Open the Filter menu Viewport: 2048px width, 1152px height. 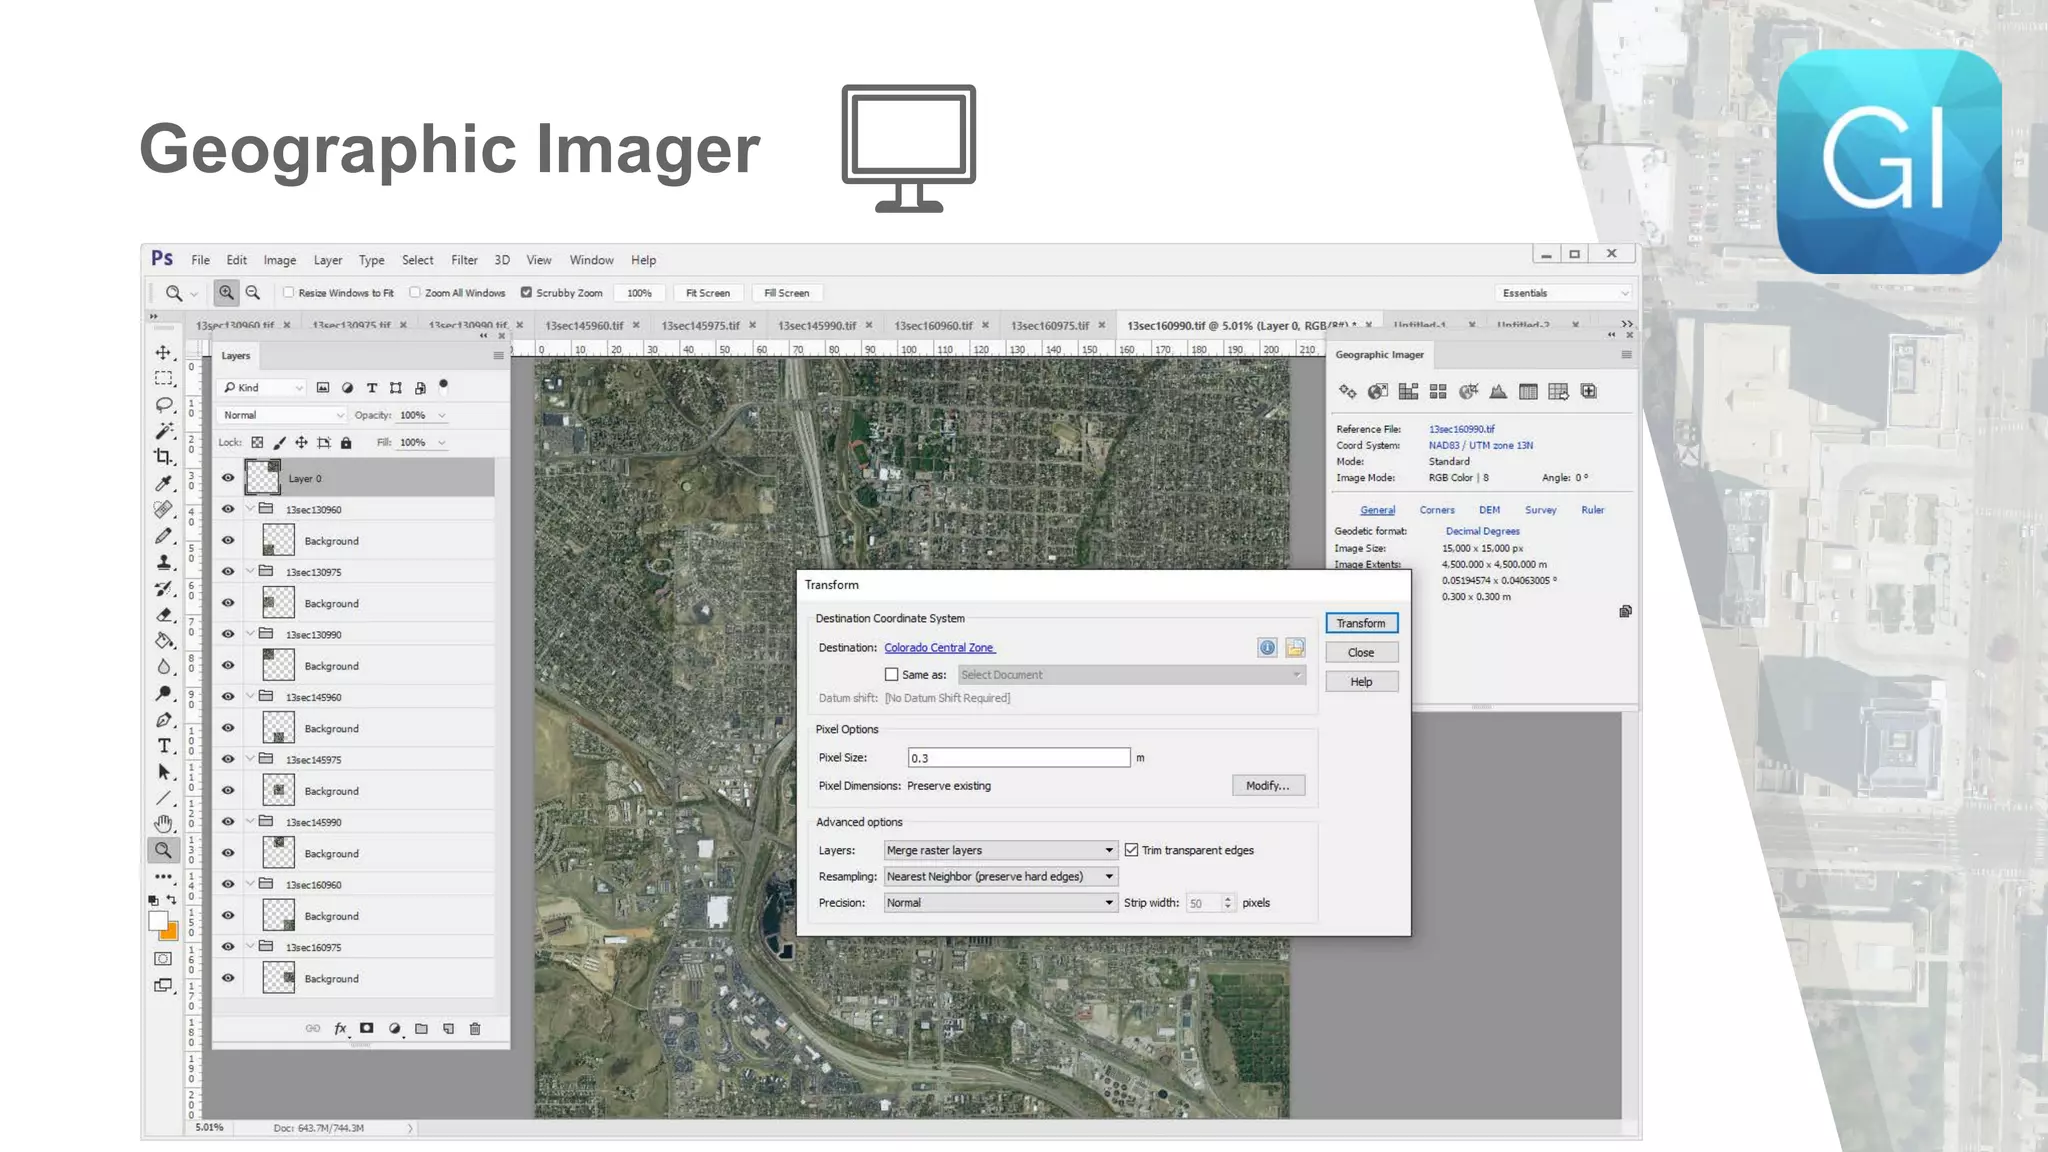pos(464,260)
